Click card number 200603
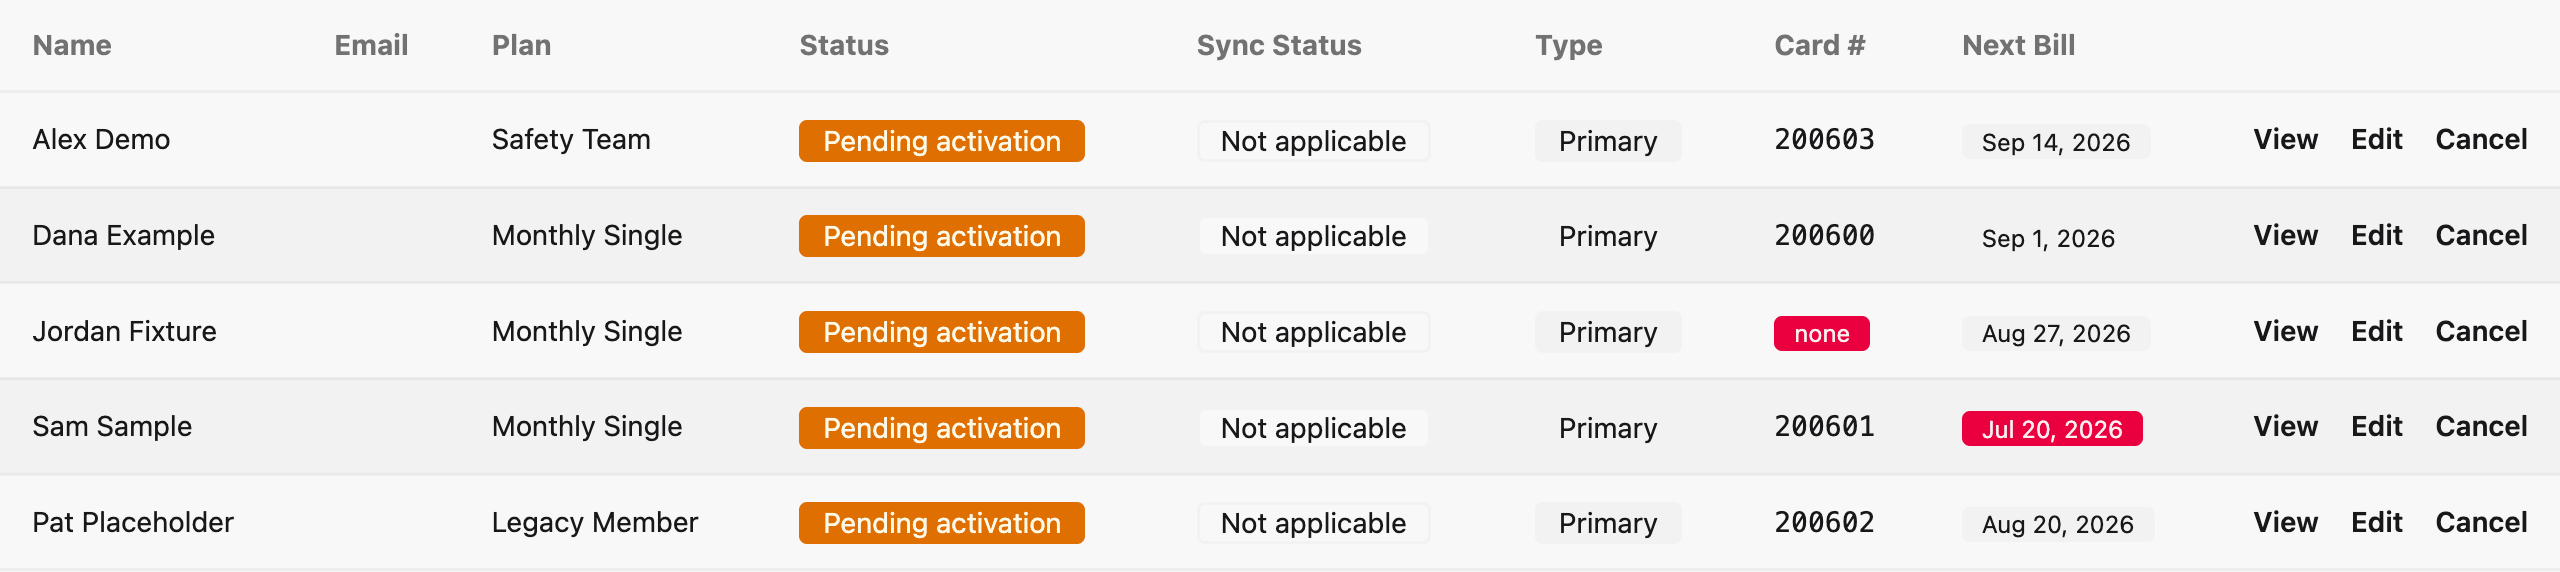Screen dimensions: 2560x572 (1824, 140)
